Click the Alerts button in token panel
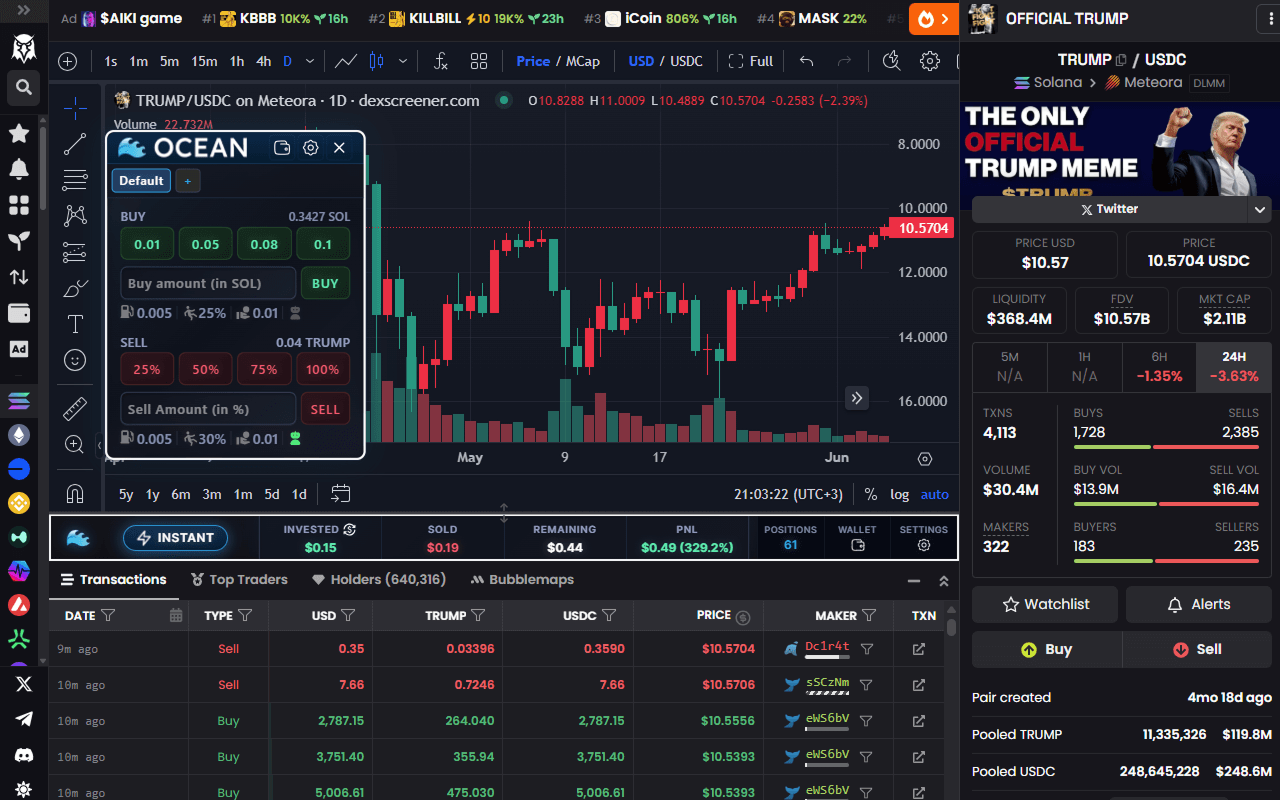 pyautogui.click(x=1199, y=604)
